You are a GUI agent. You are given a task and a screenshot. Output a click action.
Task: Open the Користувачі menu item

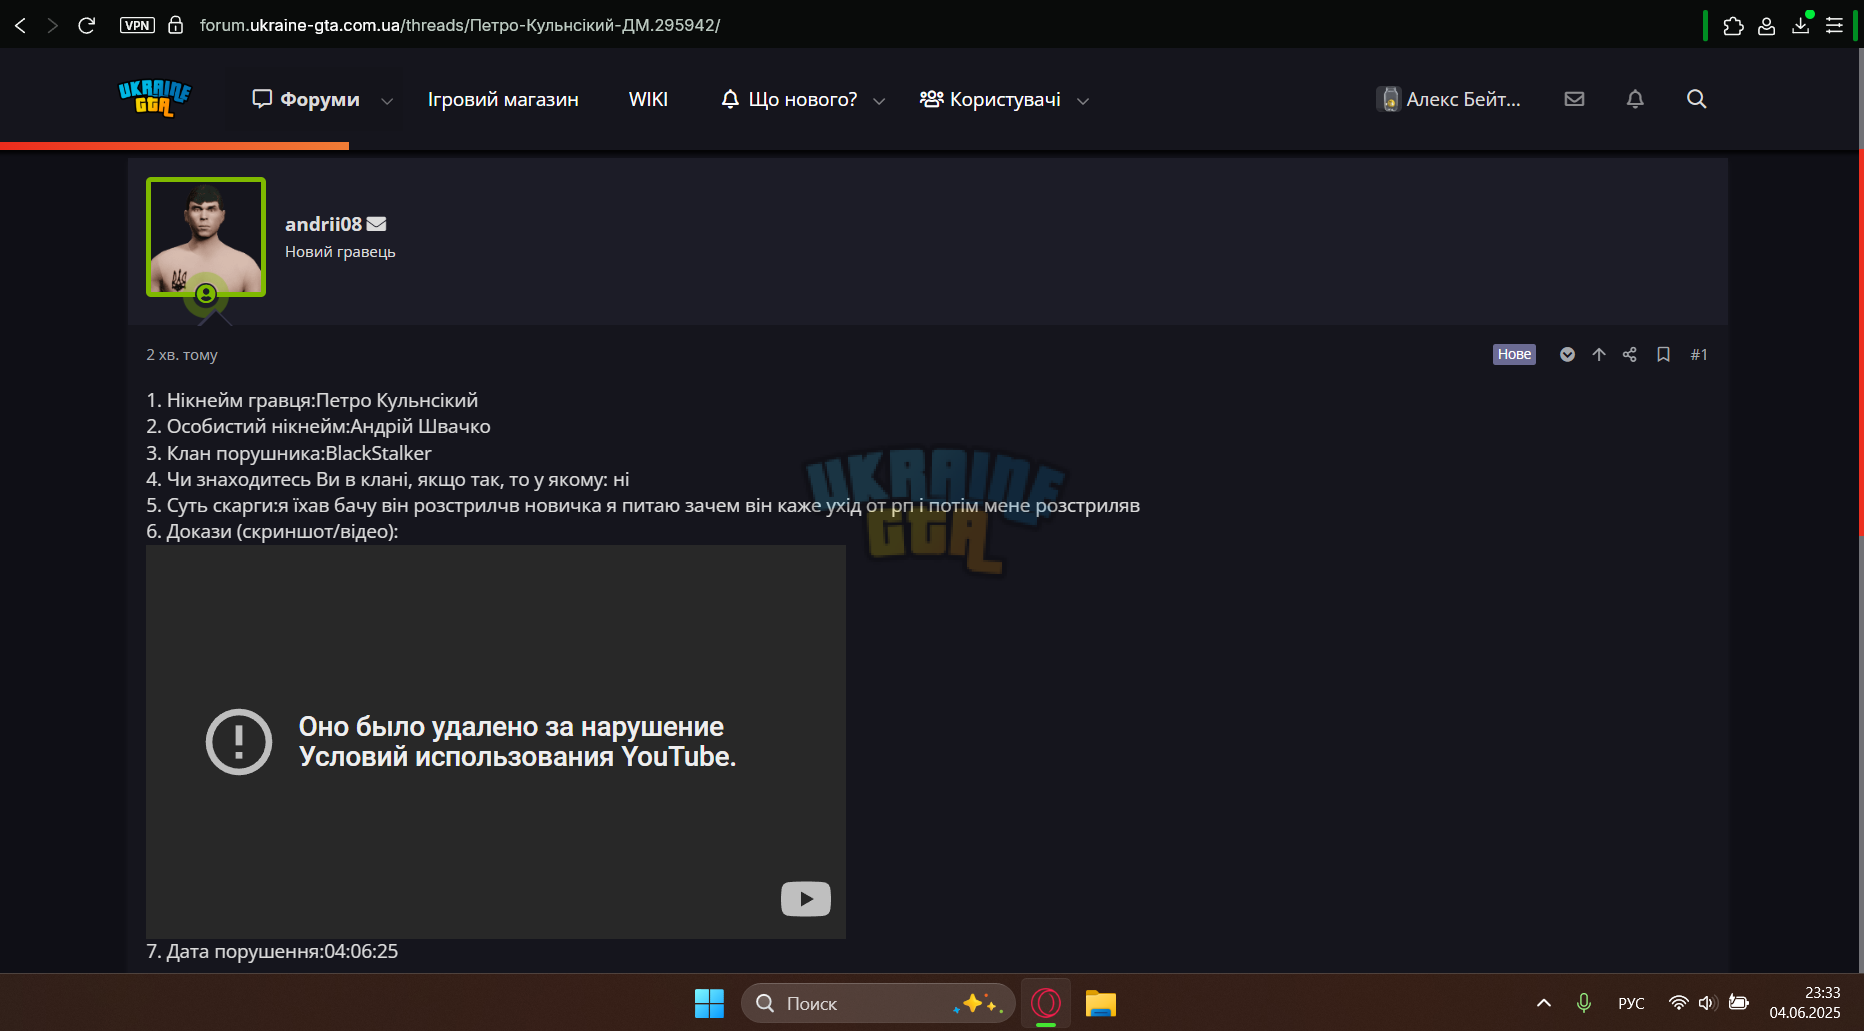(x=990, y=99)
